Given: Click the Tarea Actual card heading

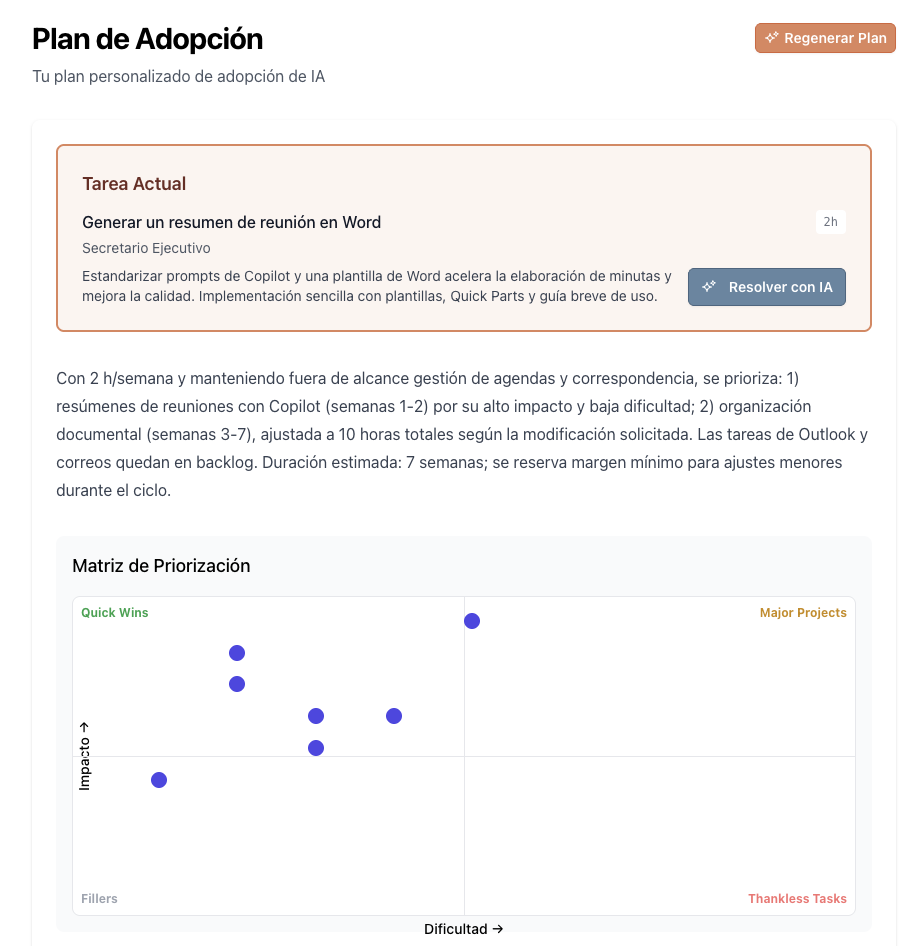Looking at the screenshot, I should [134, 183].
